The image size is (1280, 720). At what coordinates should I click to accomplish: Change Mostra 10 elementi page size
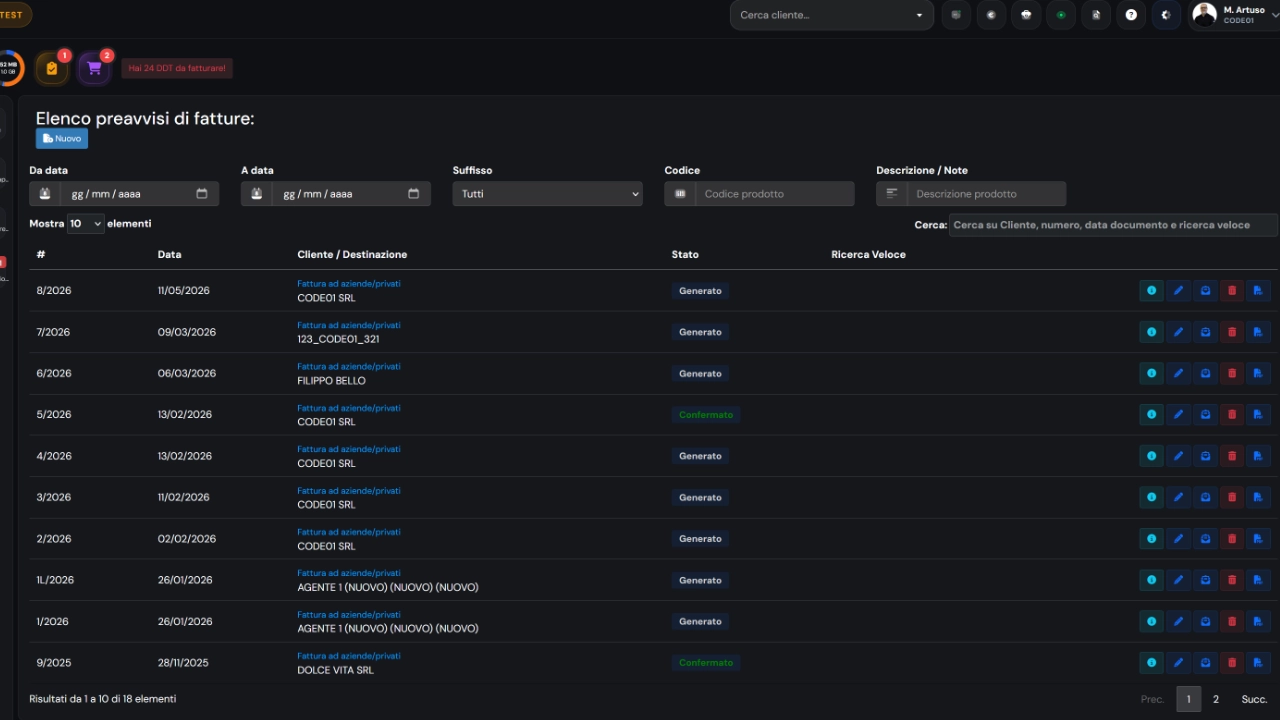tap(86, 224)
